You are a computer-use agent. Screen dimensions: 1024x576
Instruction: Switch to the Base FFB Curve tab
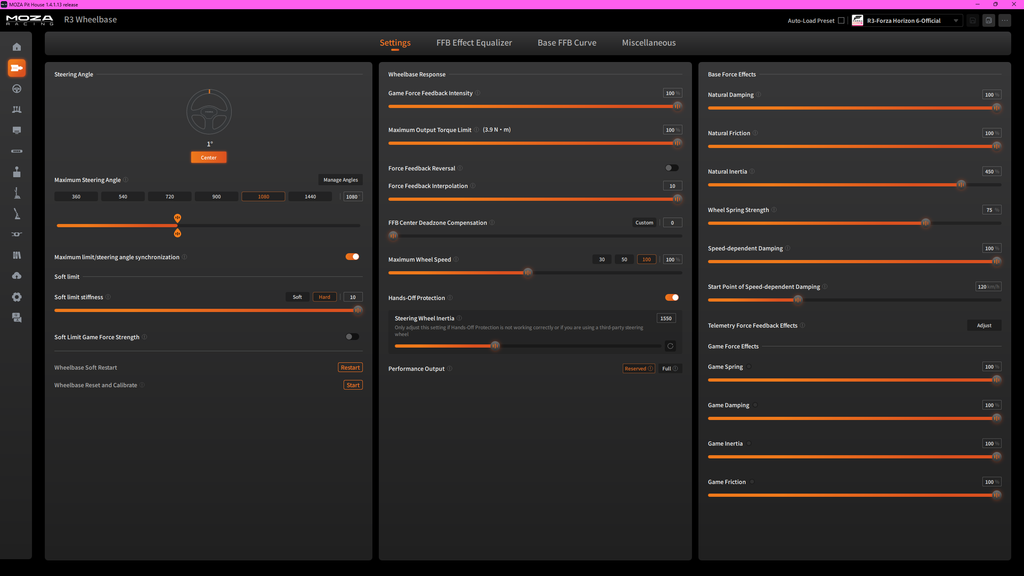point(567,42)
